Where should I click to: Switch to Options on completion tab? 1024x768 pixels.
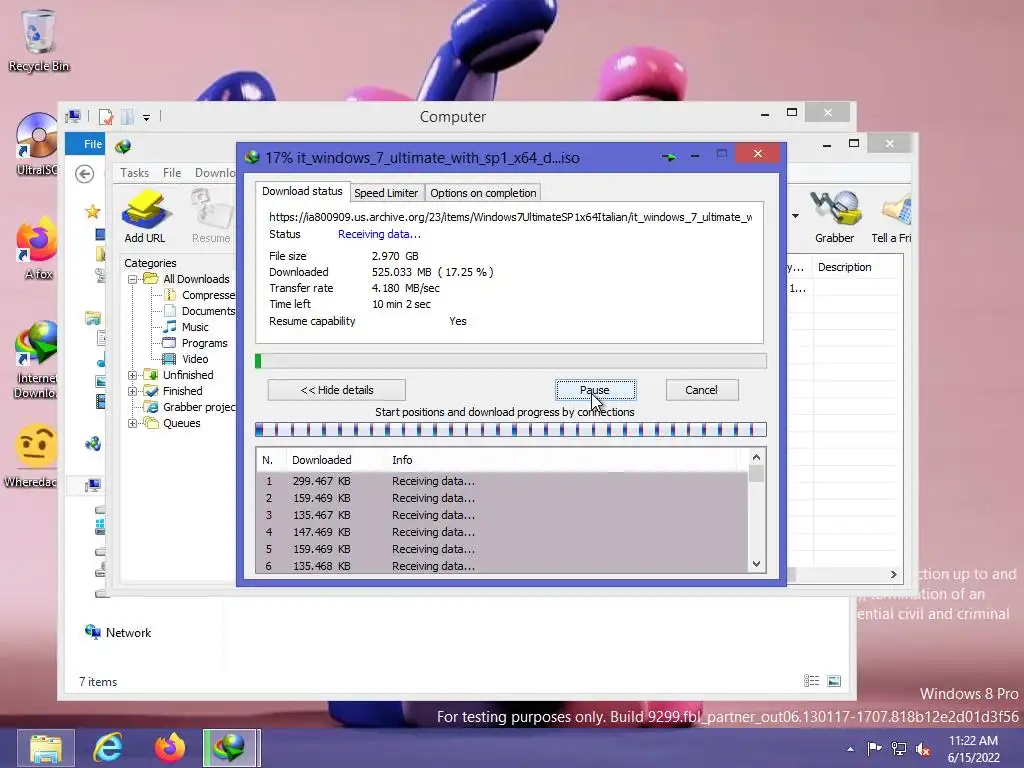(483, 193)
